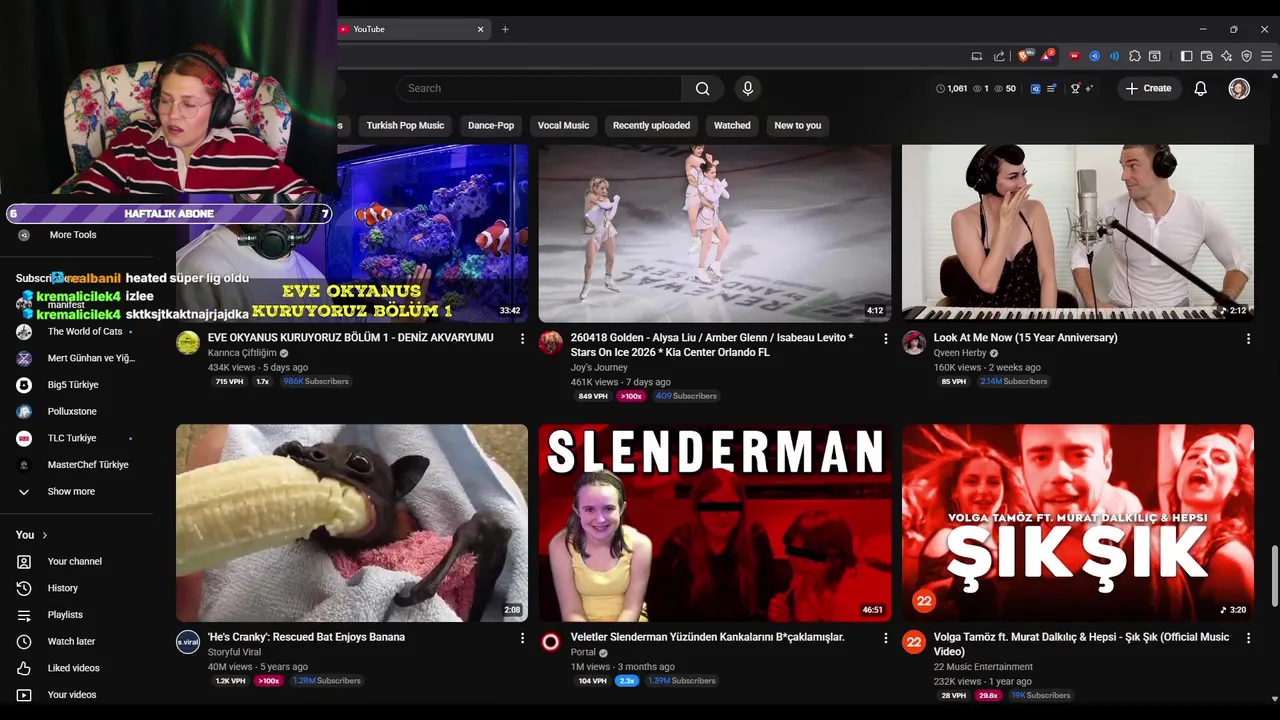Click the vidIQ trophy icon
The image size is (1280, 720).
click(x=1075, y=88)
